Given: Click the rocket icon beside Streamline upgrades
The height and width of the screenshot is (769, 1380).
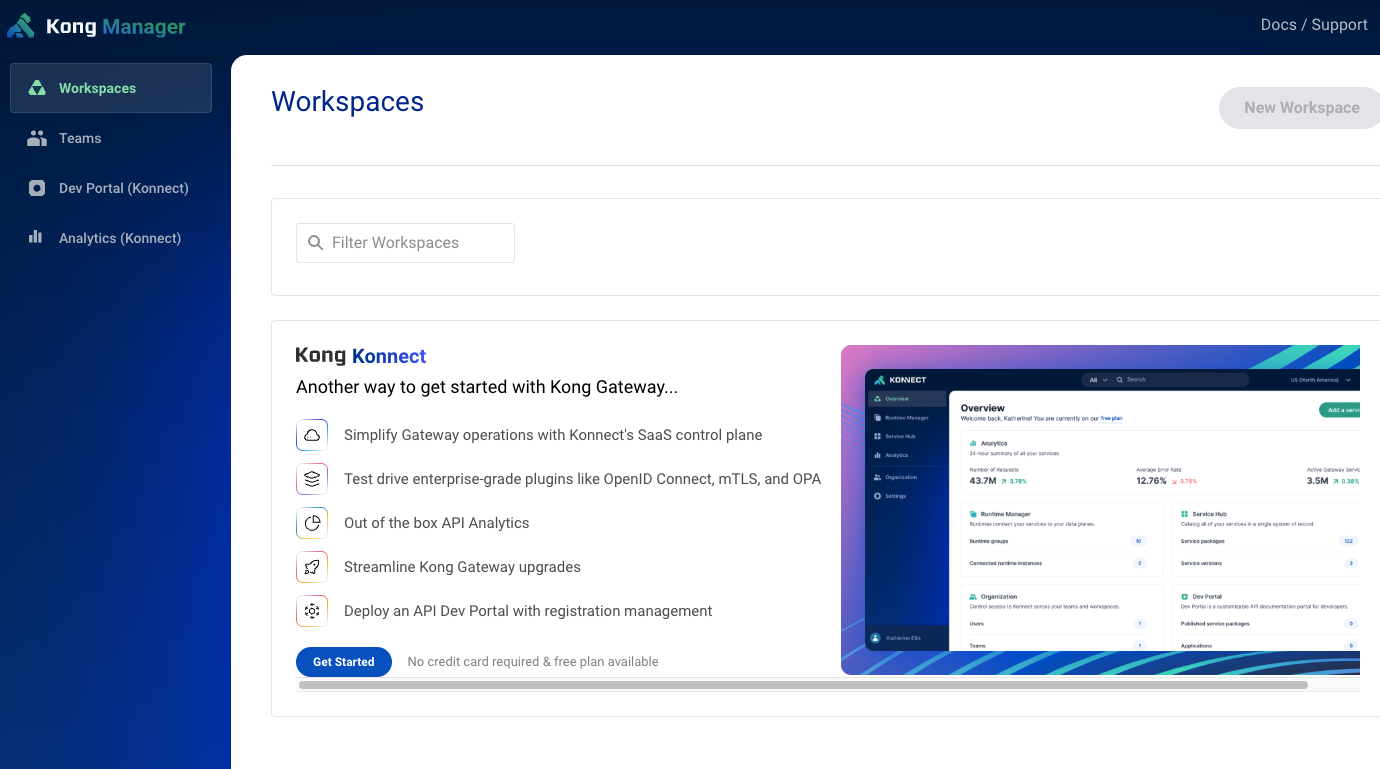Looking at the screenshot, I should pos(312,567).
